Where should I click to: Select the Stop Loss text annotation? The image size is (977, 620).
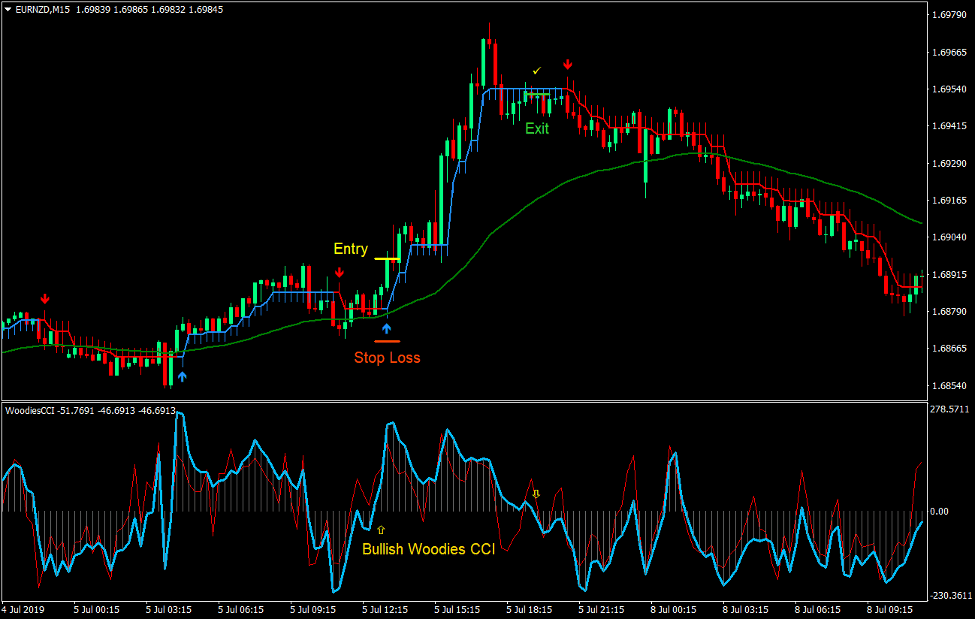[389, 358]
